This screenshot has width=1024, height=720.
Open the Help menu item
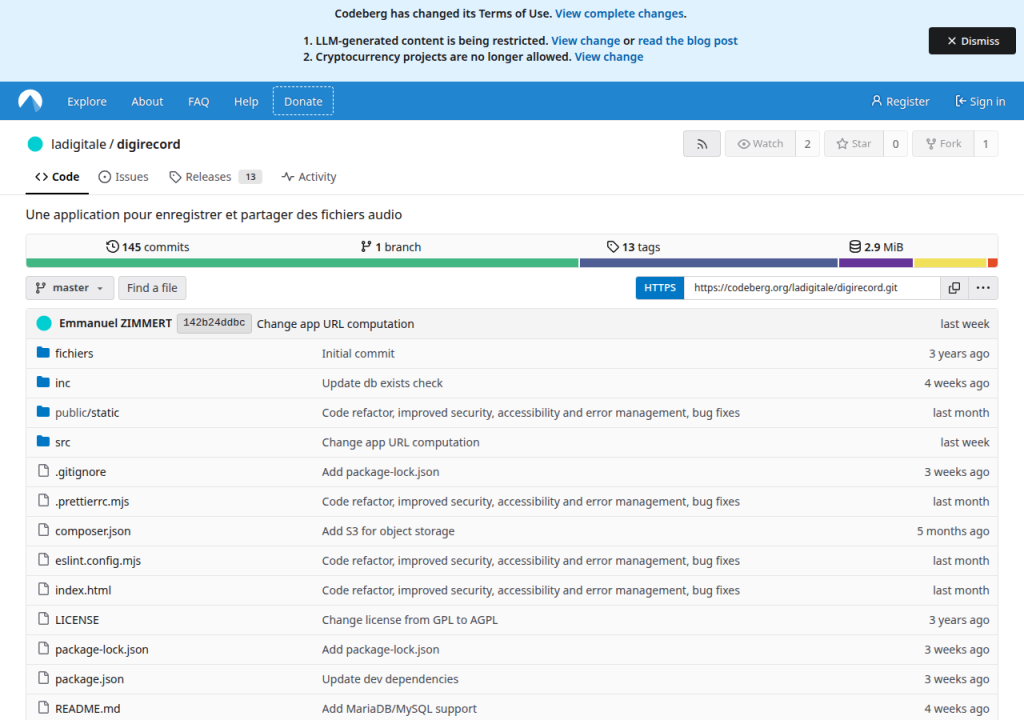tap(246, 101)
